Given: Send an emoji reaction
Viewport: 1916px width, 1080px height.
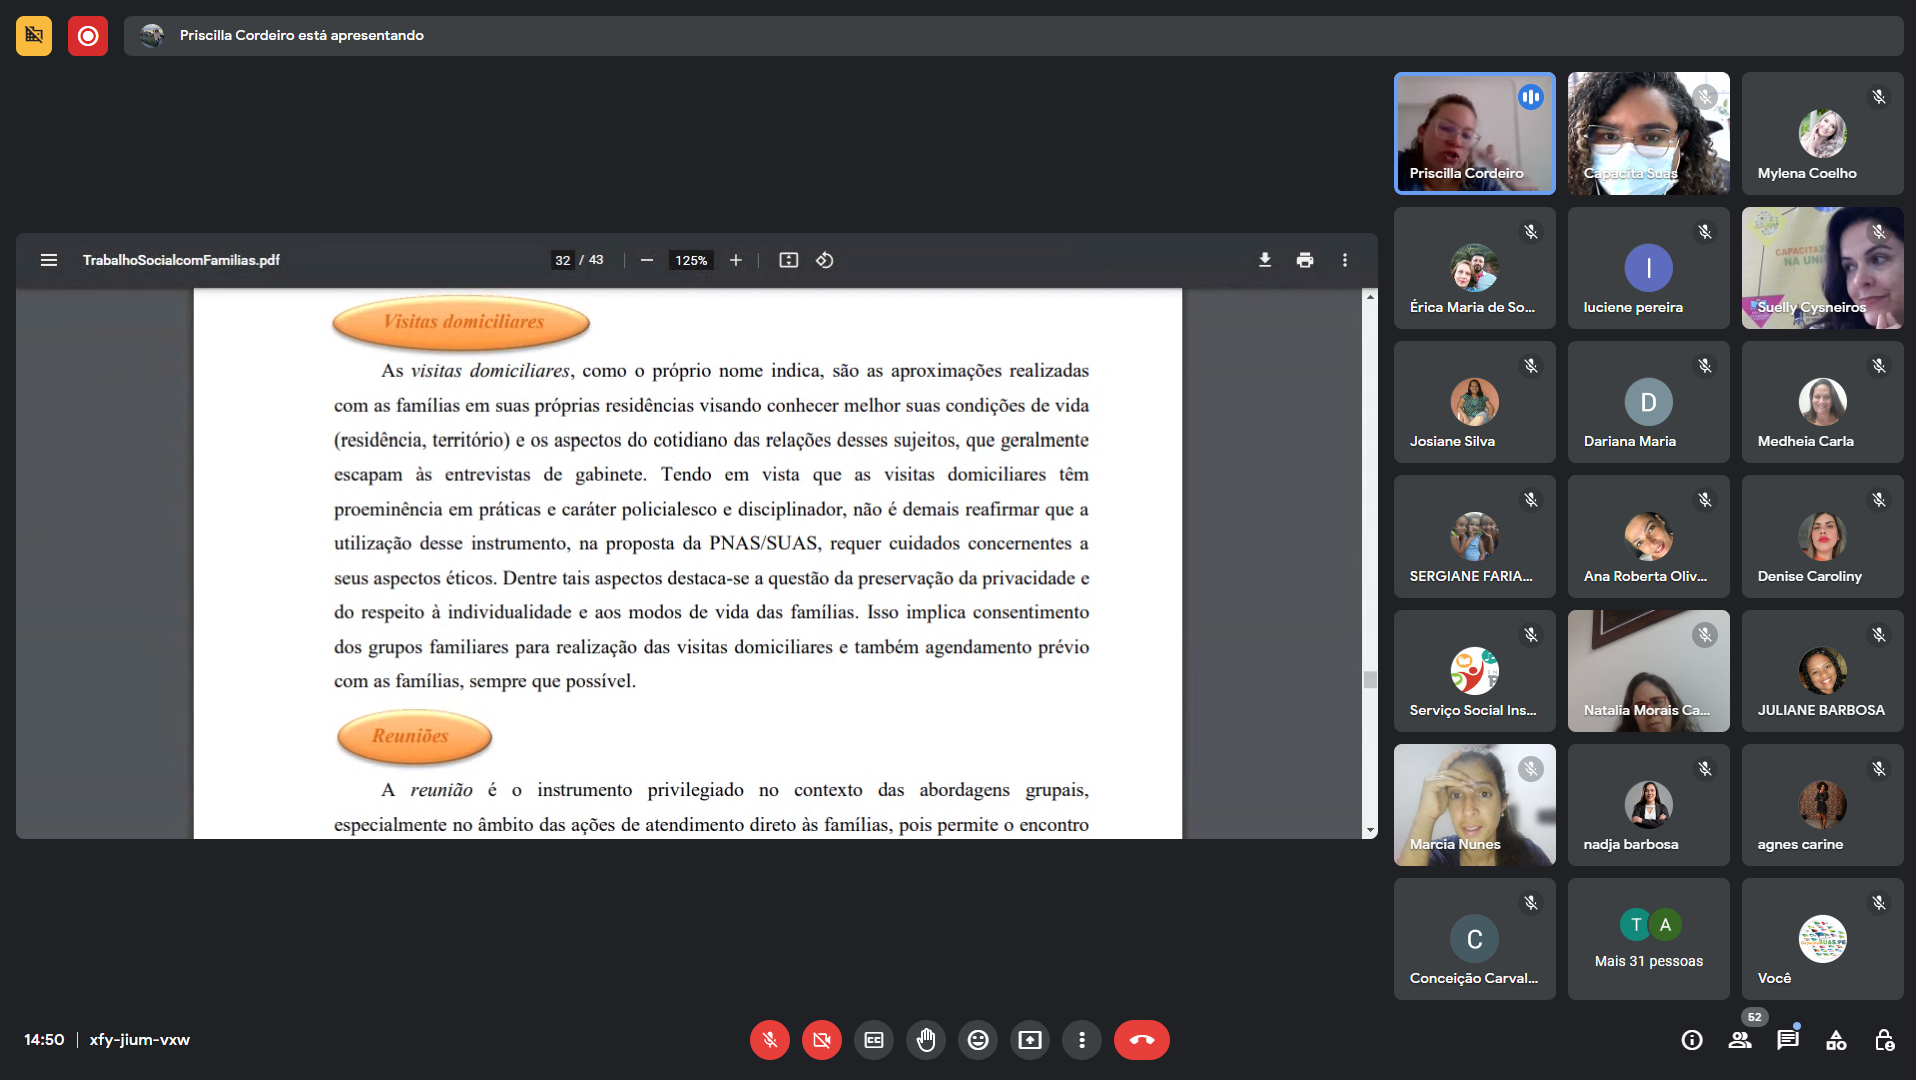Looking at the screenshot, I should click(x=978, y=1040).
